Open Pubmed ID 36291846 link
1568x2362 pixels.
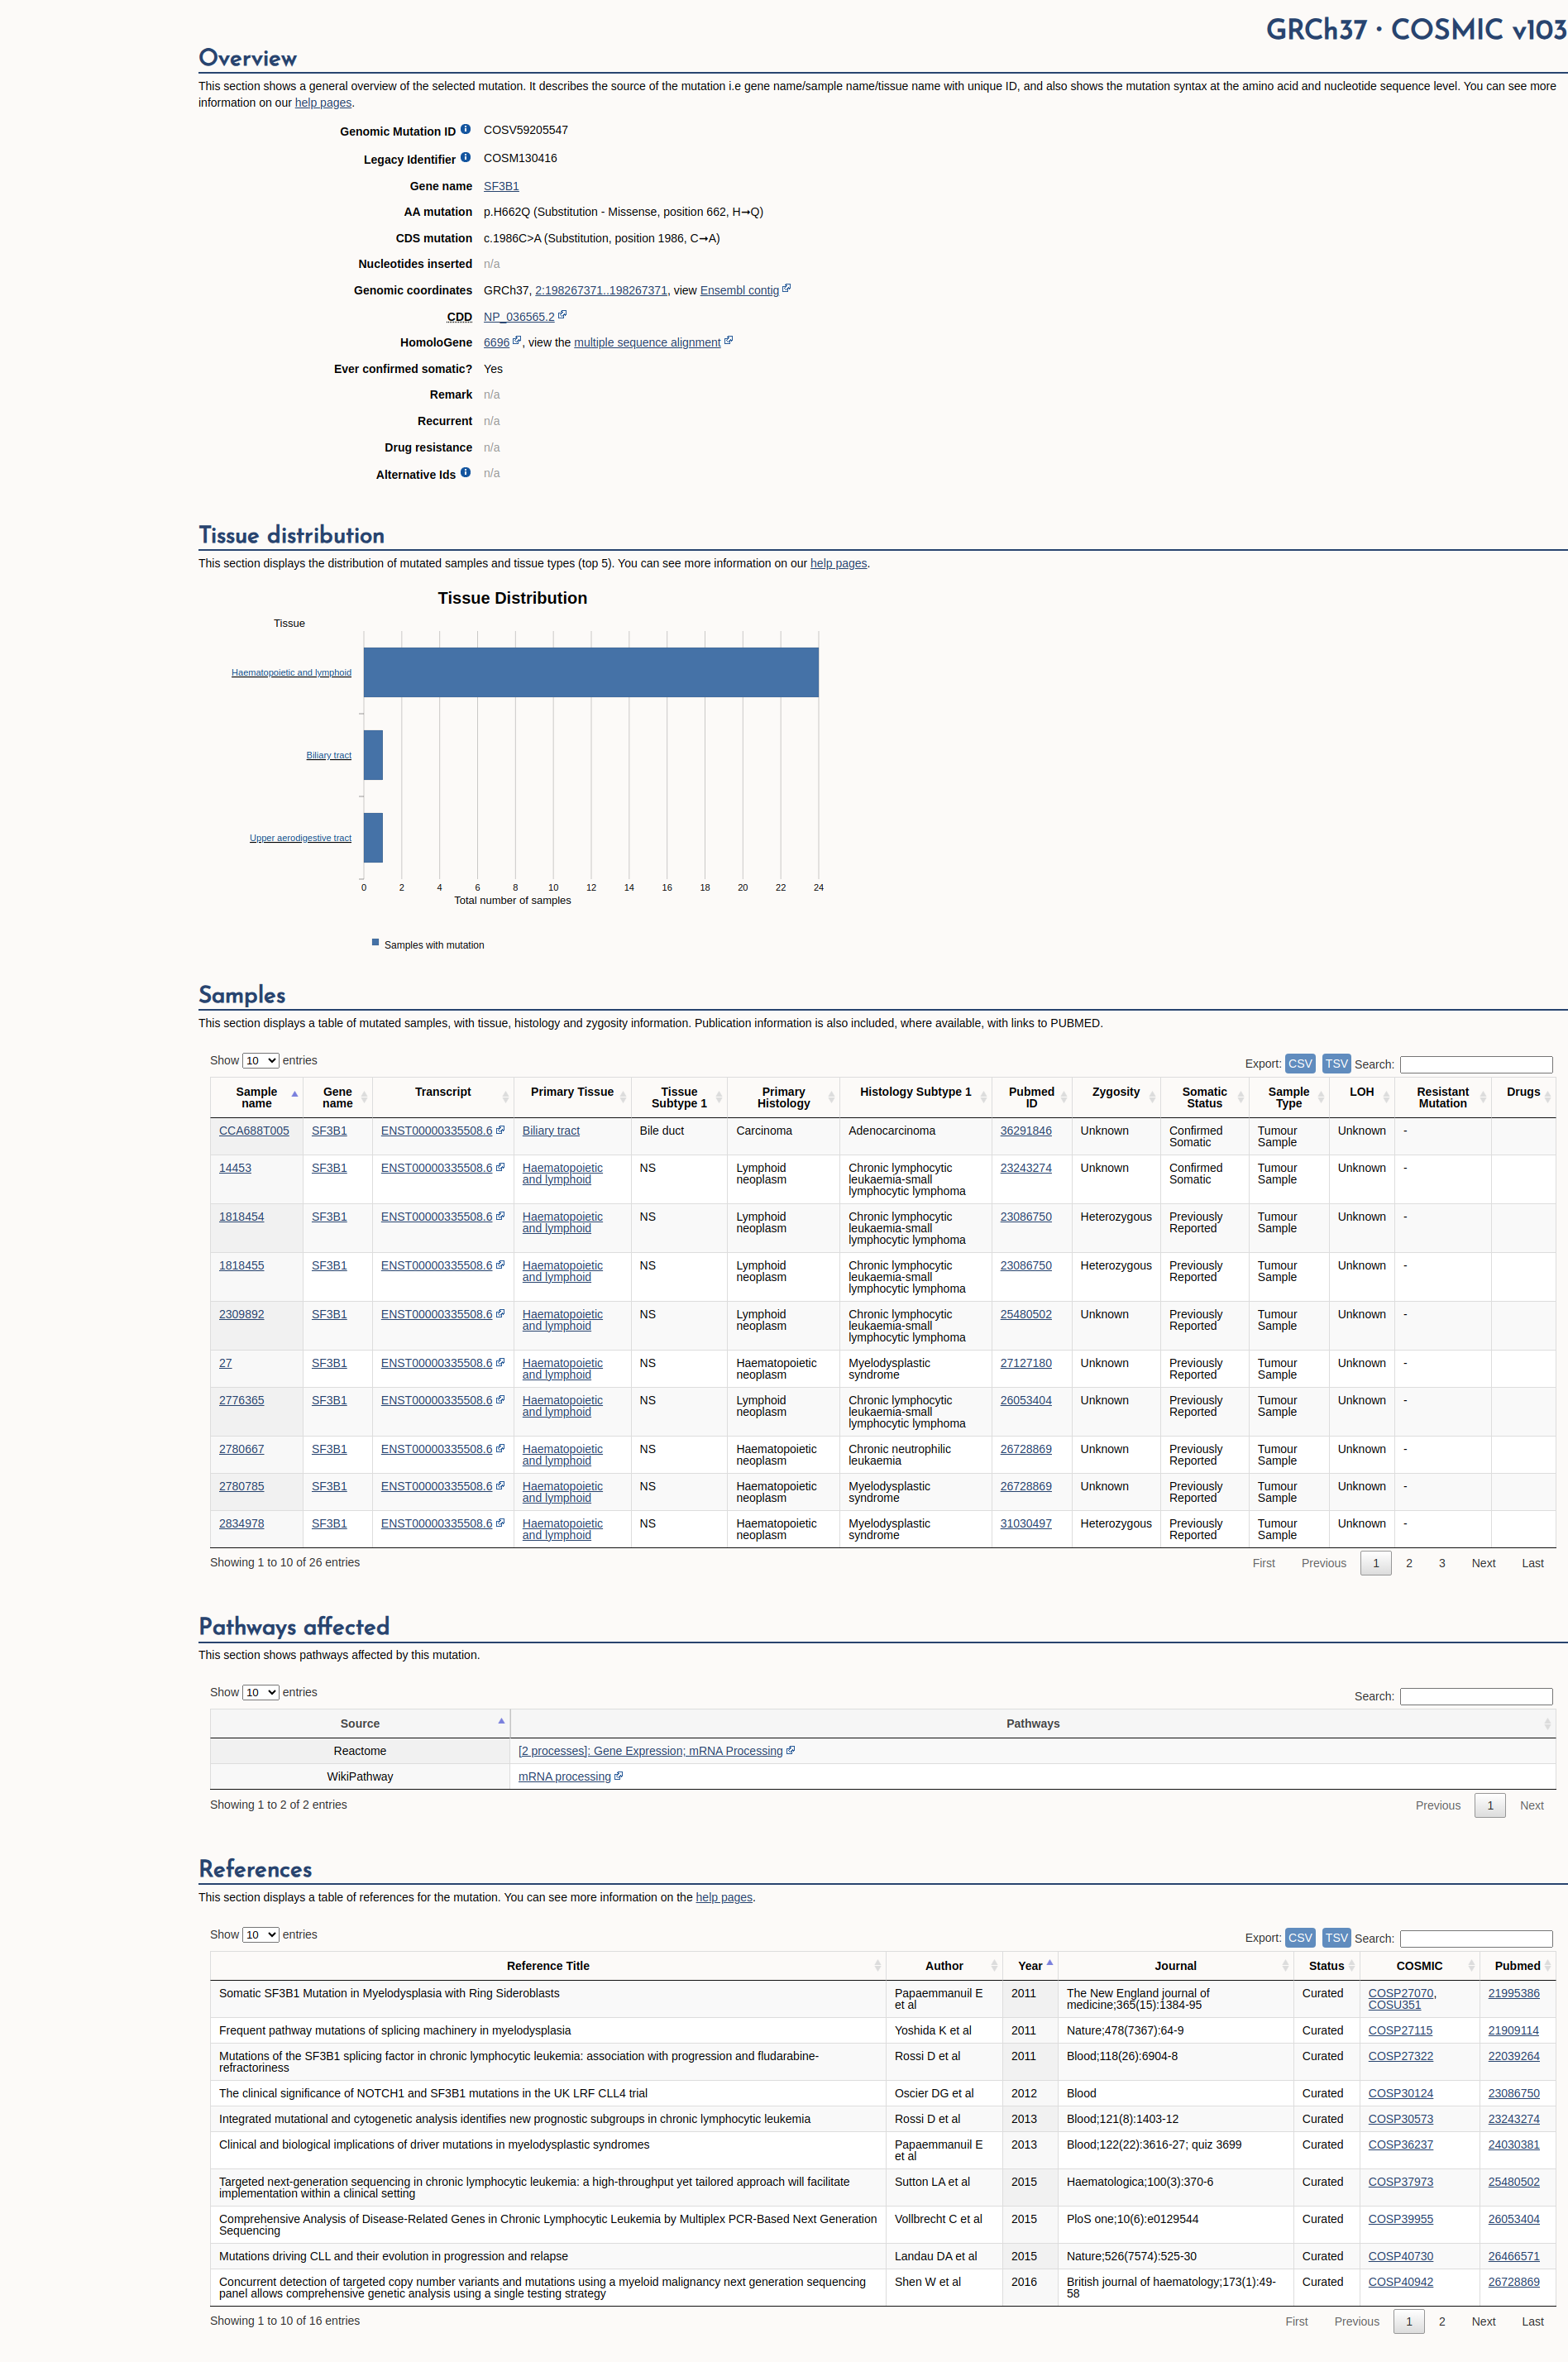(x=1026, y=1131)
